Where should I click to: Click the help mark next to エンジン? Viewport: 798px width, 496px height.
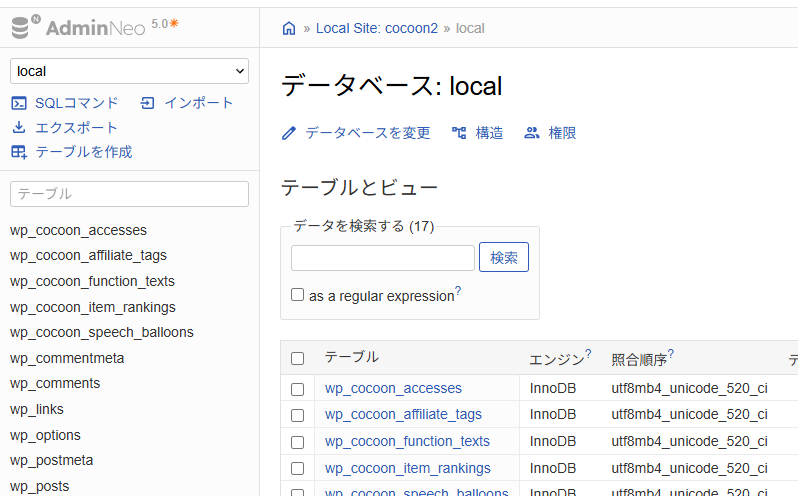[588, 353]
